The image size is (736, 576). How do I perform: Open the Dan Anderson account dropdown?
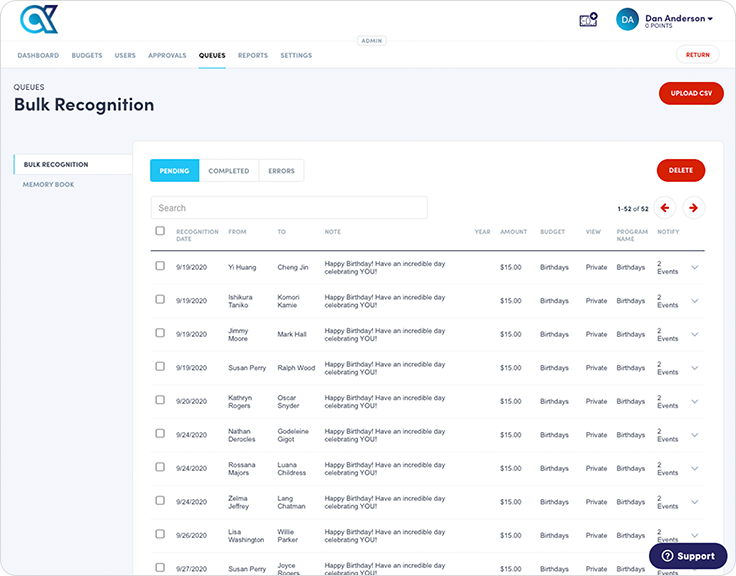pyautogui.click(x=679, y=18)
